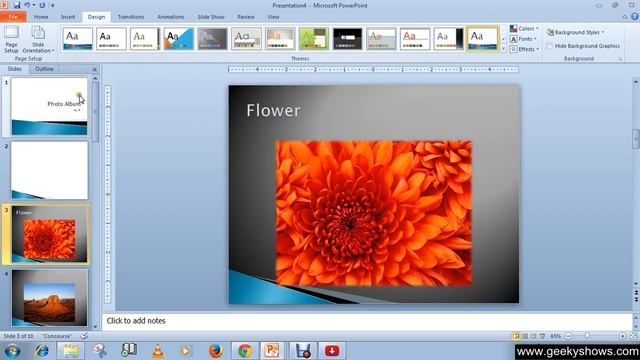Launch Internet Explorer from taskbar
Viewport: 640px width, 360px height.
[42, 351]
